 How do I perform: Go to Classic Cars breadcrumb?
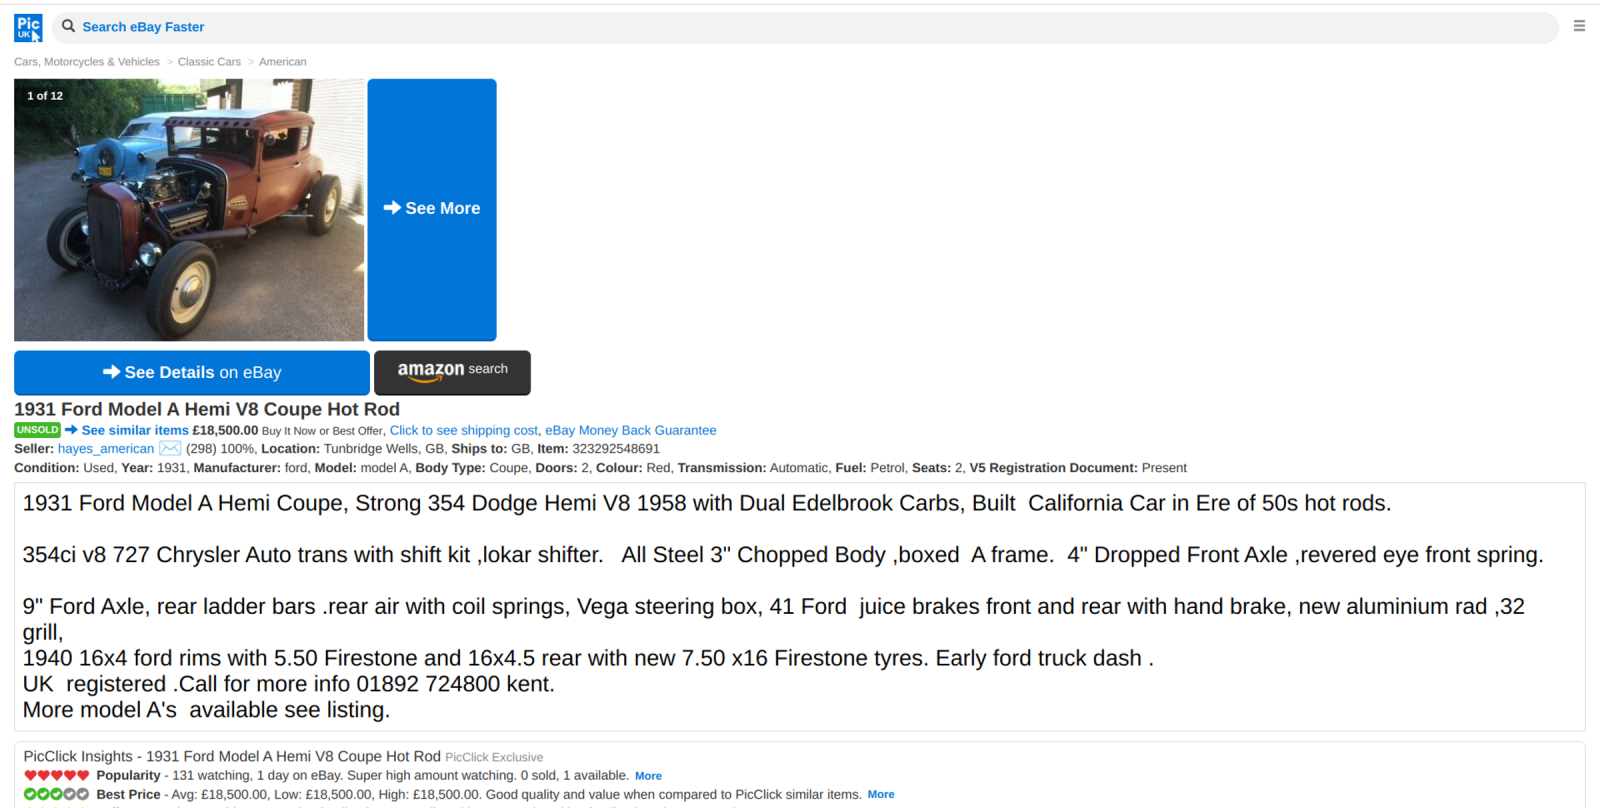[x=209, y=62]
